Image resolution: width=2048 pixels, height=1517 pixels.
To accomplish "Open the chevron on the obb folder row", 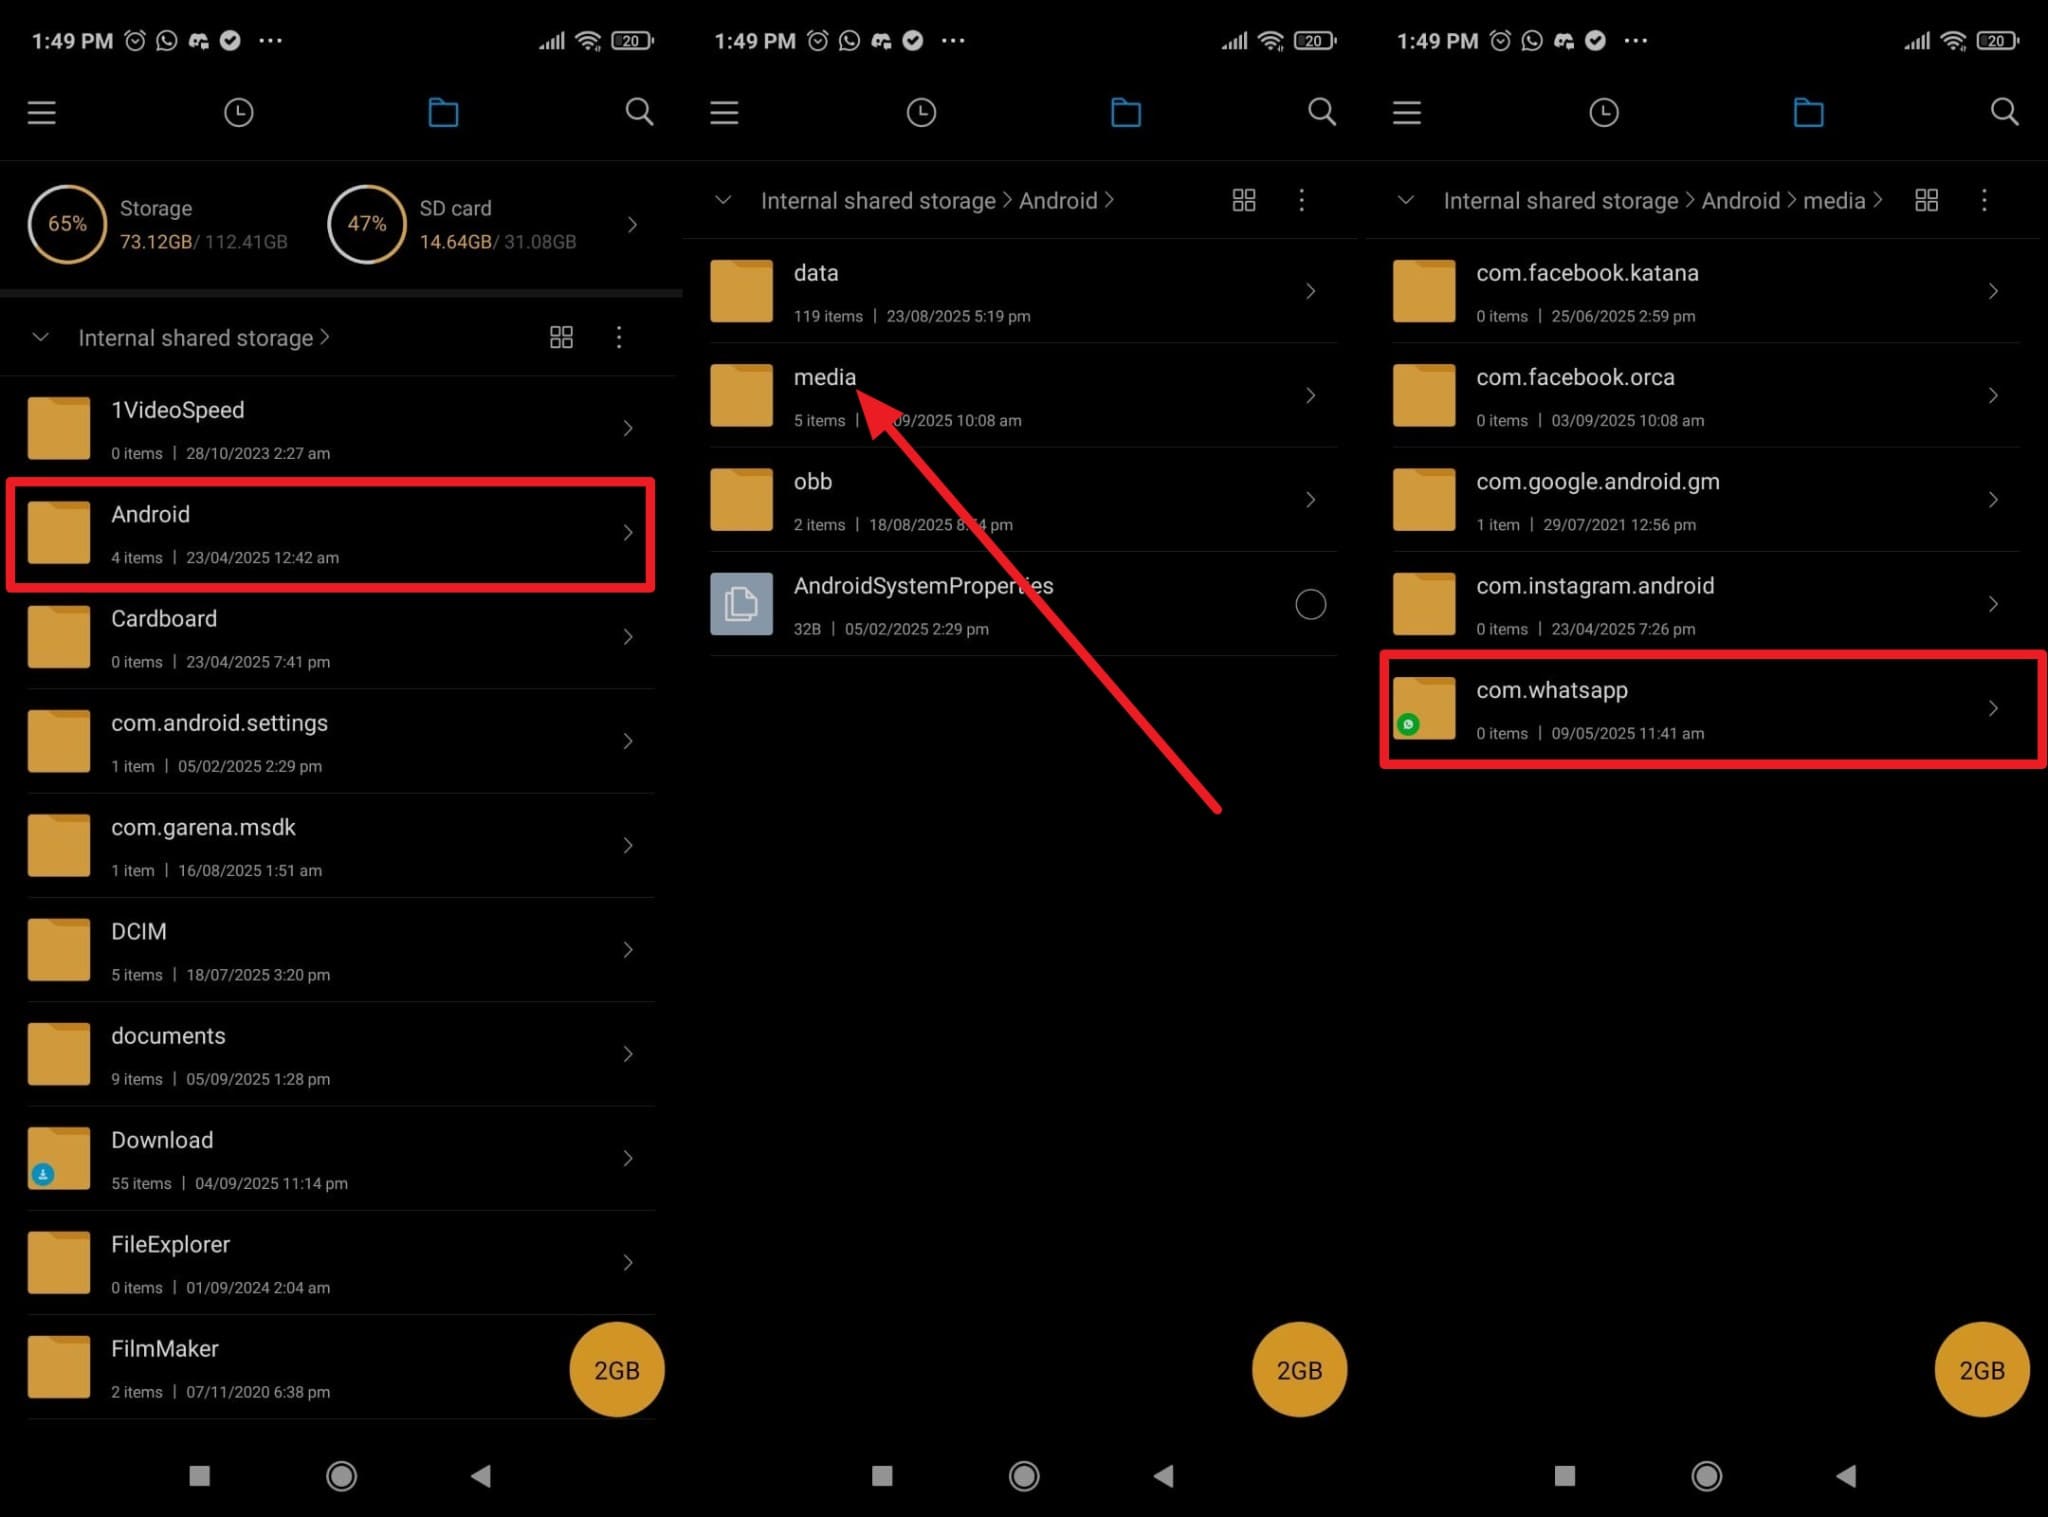I will point(1310,500).
